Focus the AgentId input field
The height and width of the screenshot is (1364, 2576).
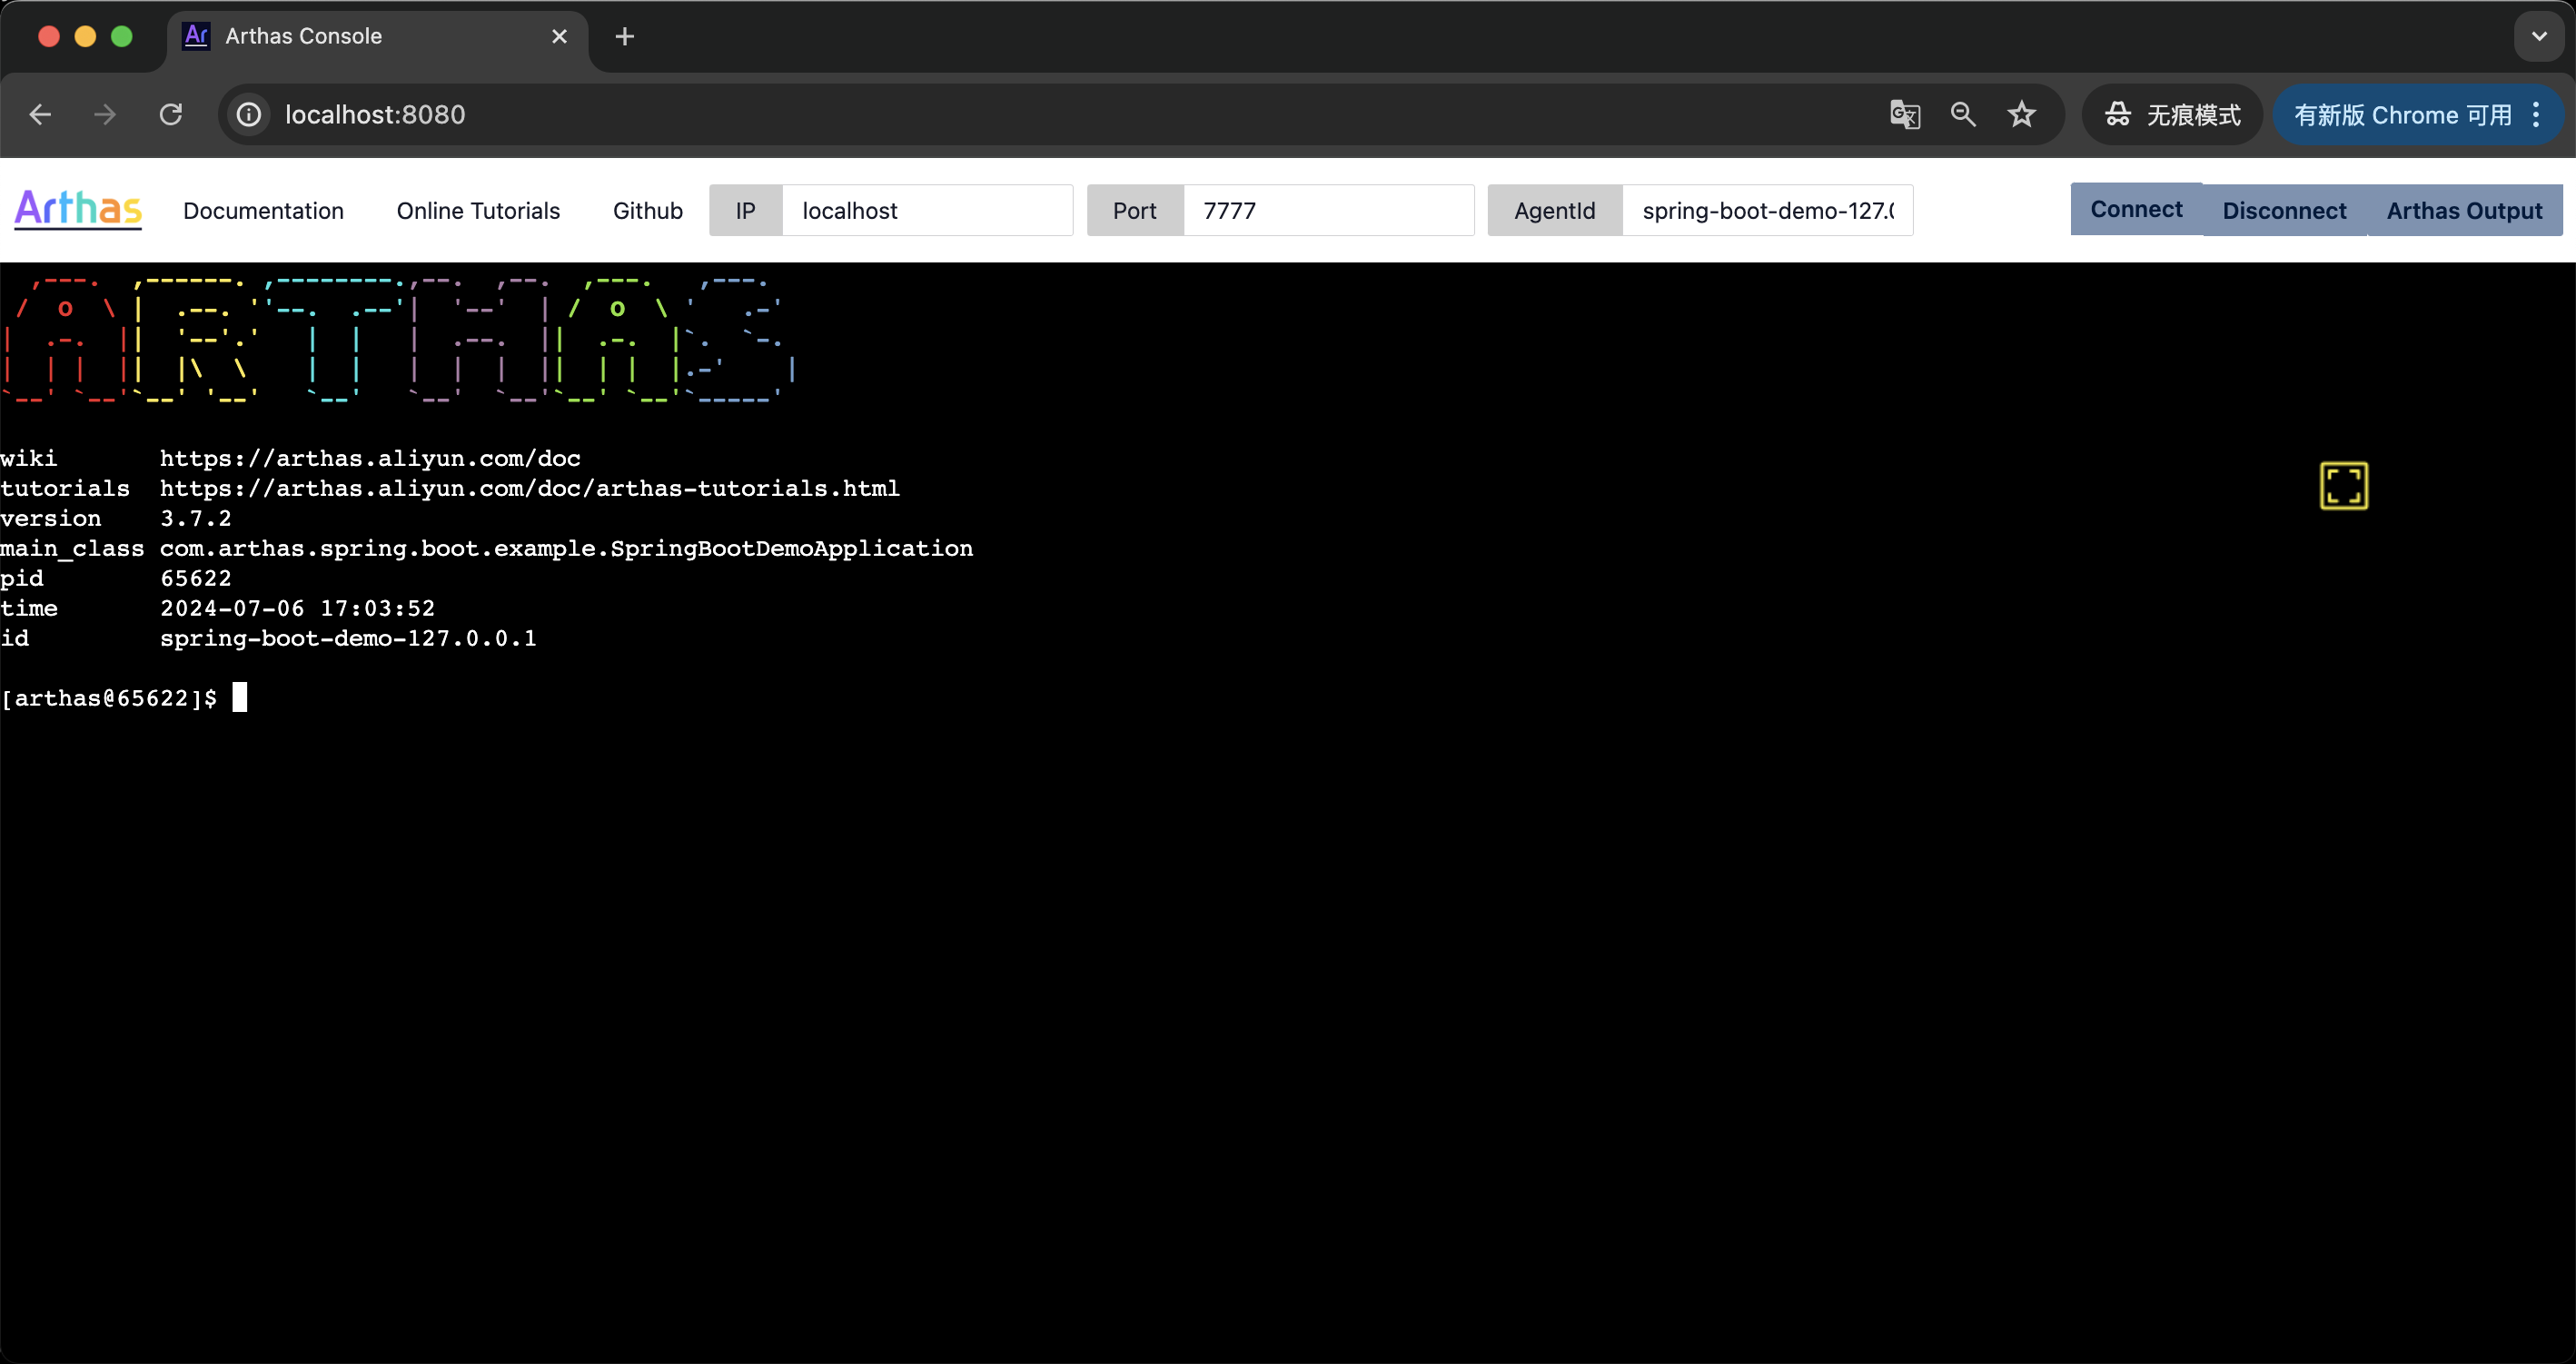(1767, 211)
